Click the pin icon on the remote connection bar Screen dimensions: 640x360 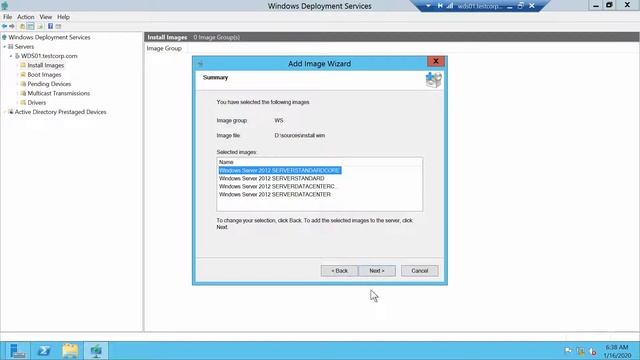pos(440,6)
